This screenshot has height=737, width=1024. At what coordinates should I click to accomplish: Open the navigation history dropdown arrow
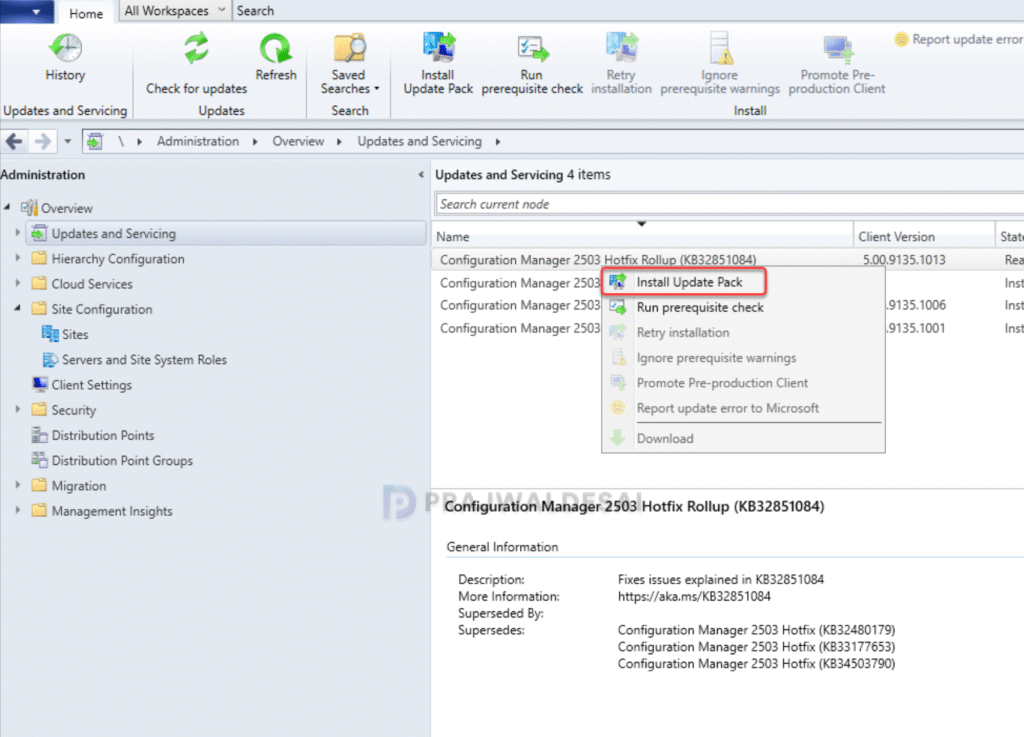tap(67, 141)
